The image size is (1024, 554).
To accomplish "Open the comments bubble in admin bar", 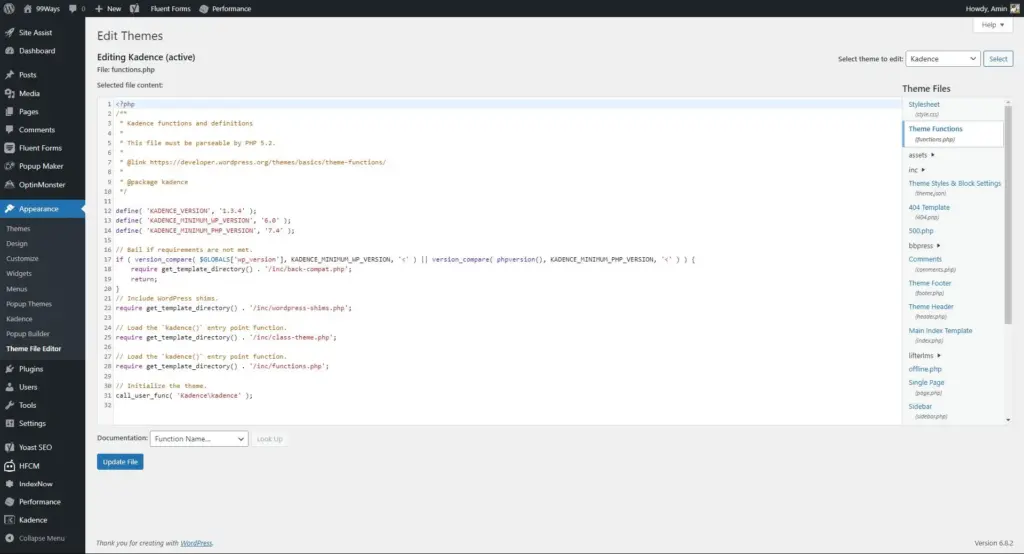I will [x=72, y=8].
